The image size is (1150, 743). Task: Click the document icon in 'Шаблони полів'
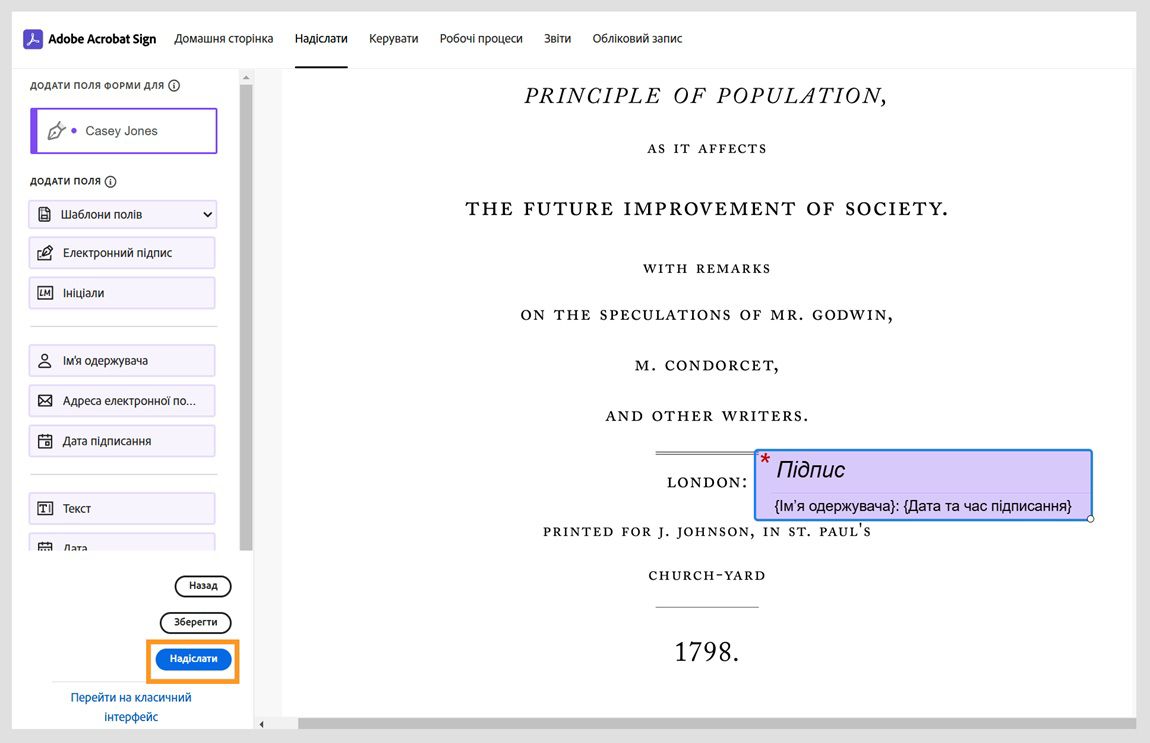(x=45, y=214)
